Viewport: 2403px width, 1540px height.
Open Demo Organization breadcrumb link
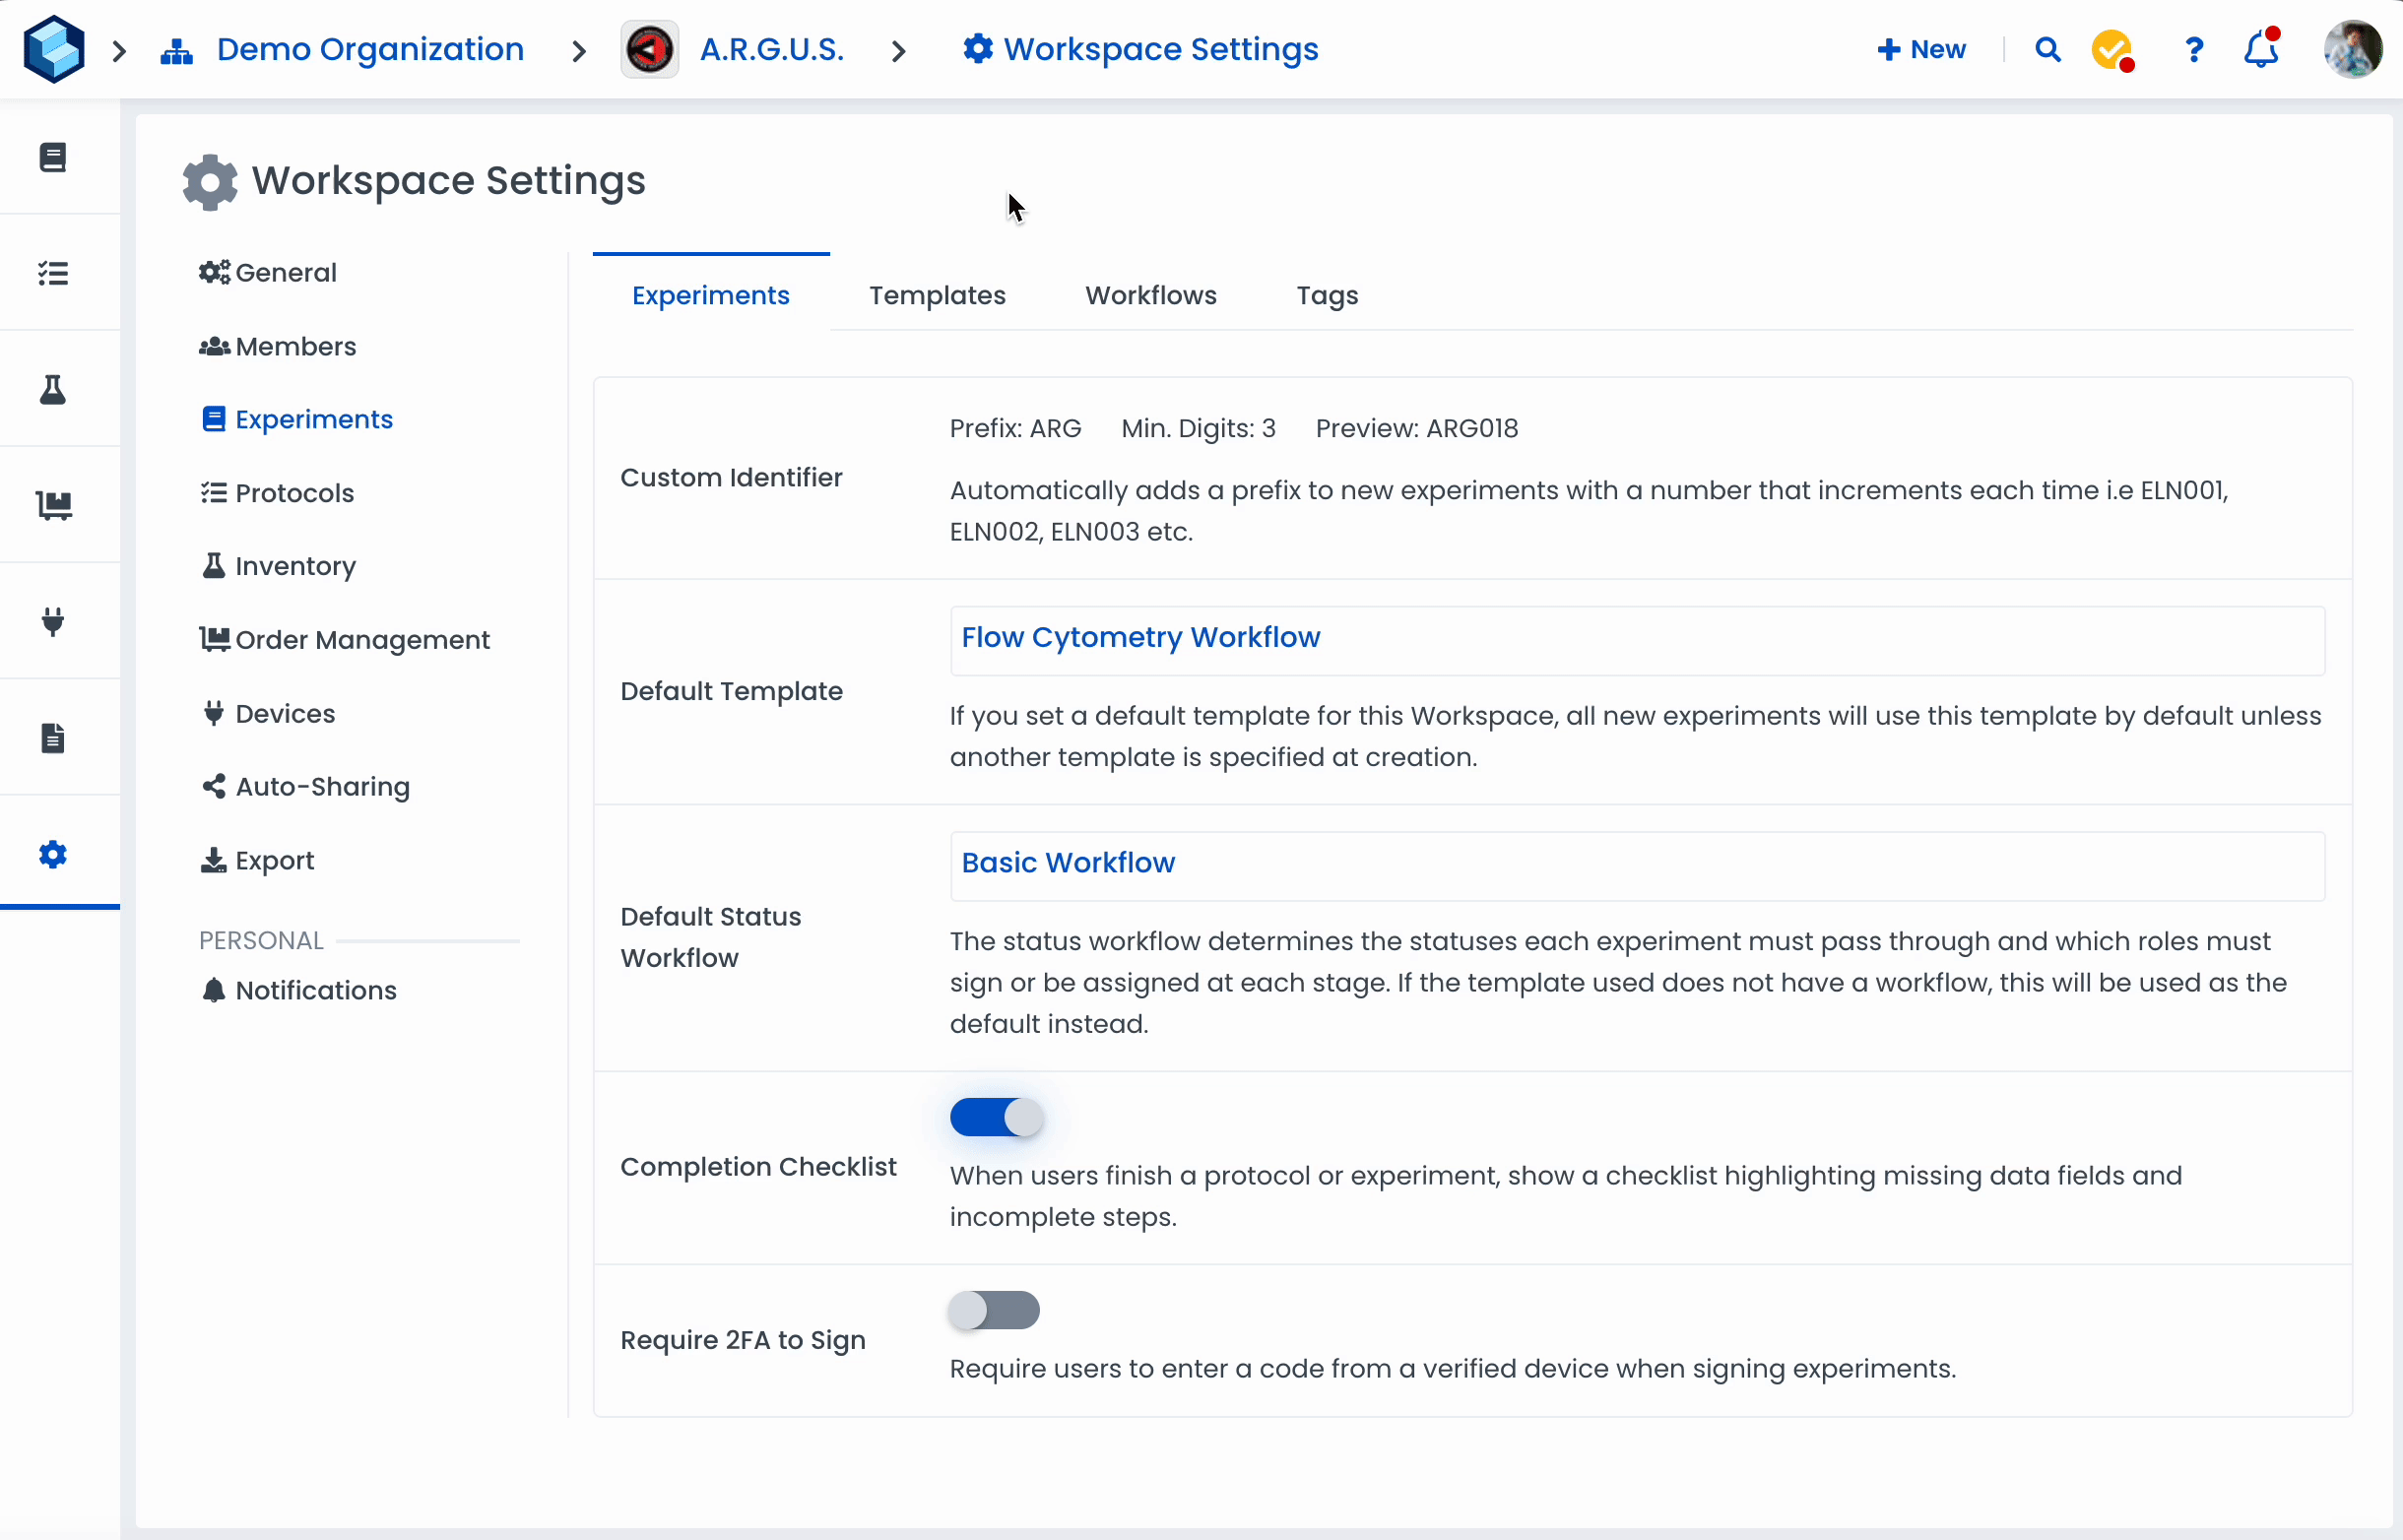pyautogui.click(x=369, y=49)
